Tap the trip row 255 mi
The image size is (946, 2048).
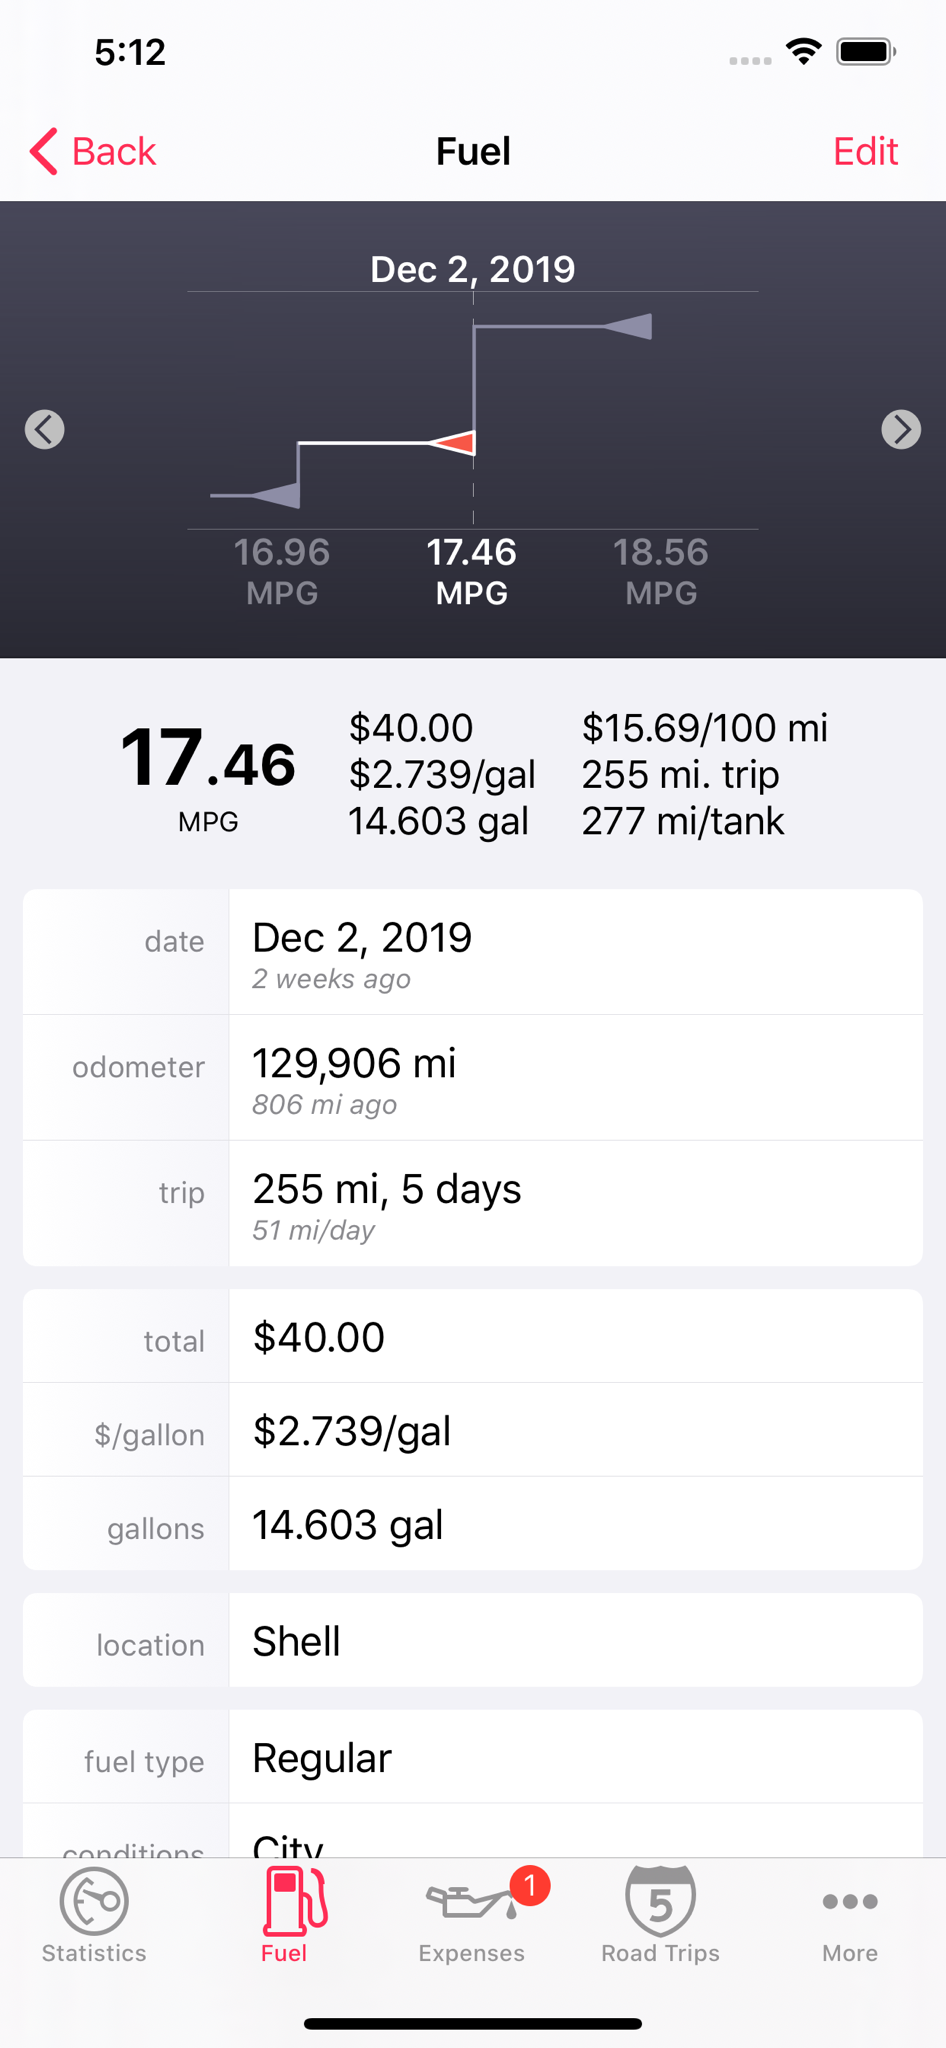click(473, 1203)
